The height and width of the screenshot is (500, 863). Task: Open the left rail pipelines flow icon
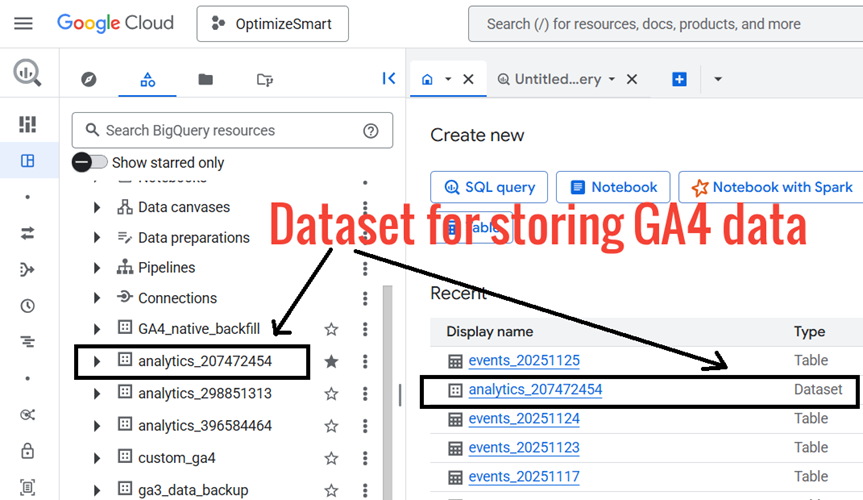27,269
